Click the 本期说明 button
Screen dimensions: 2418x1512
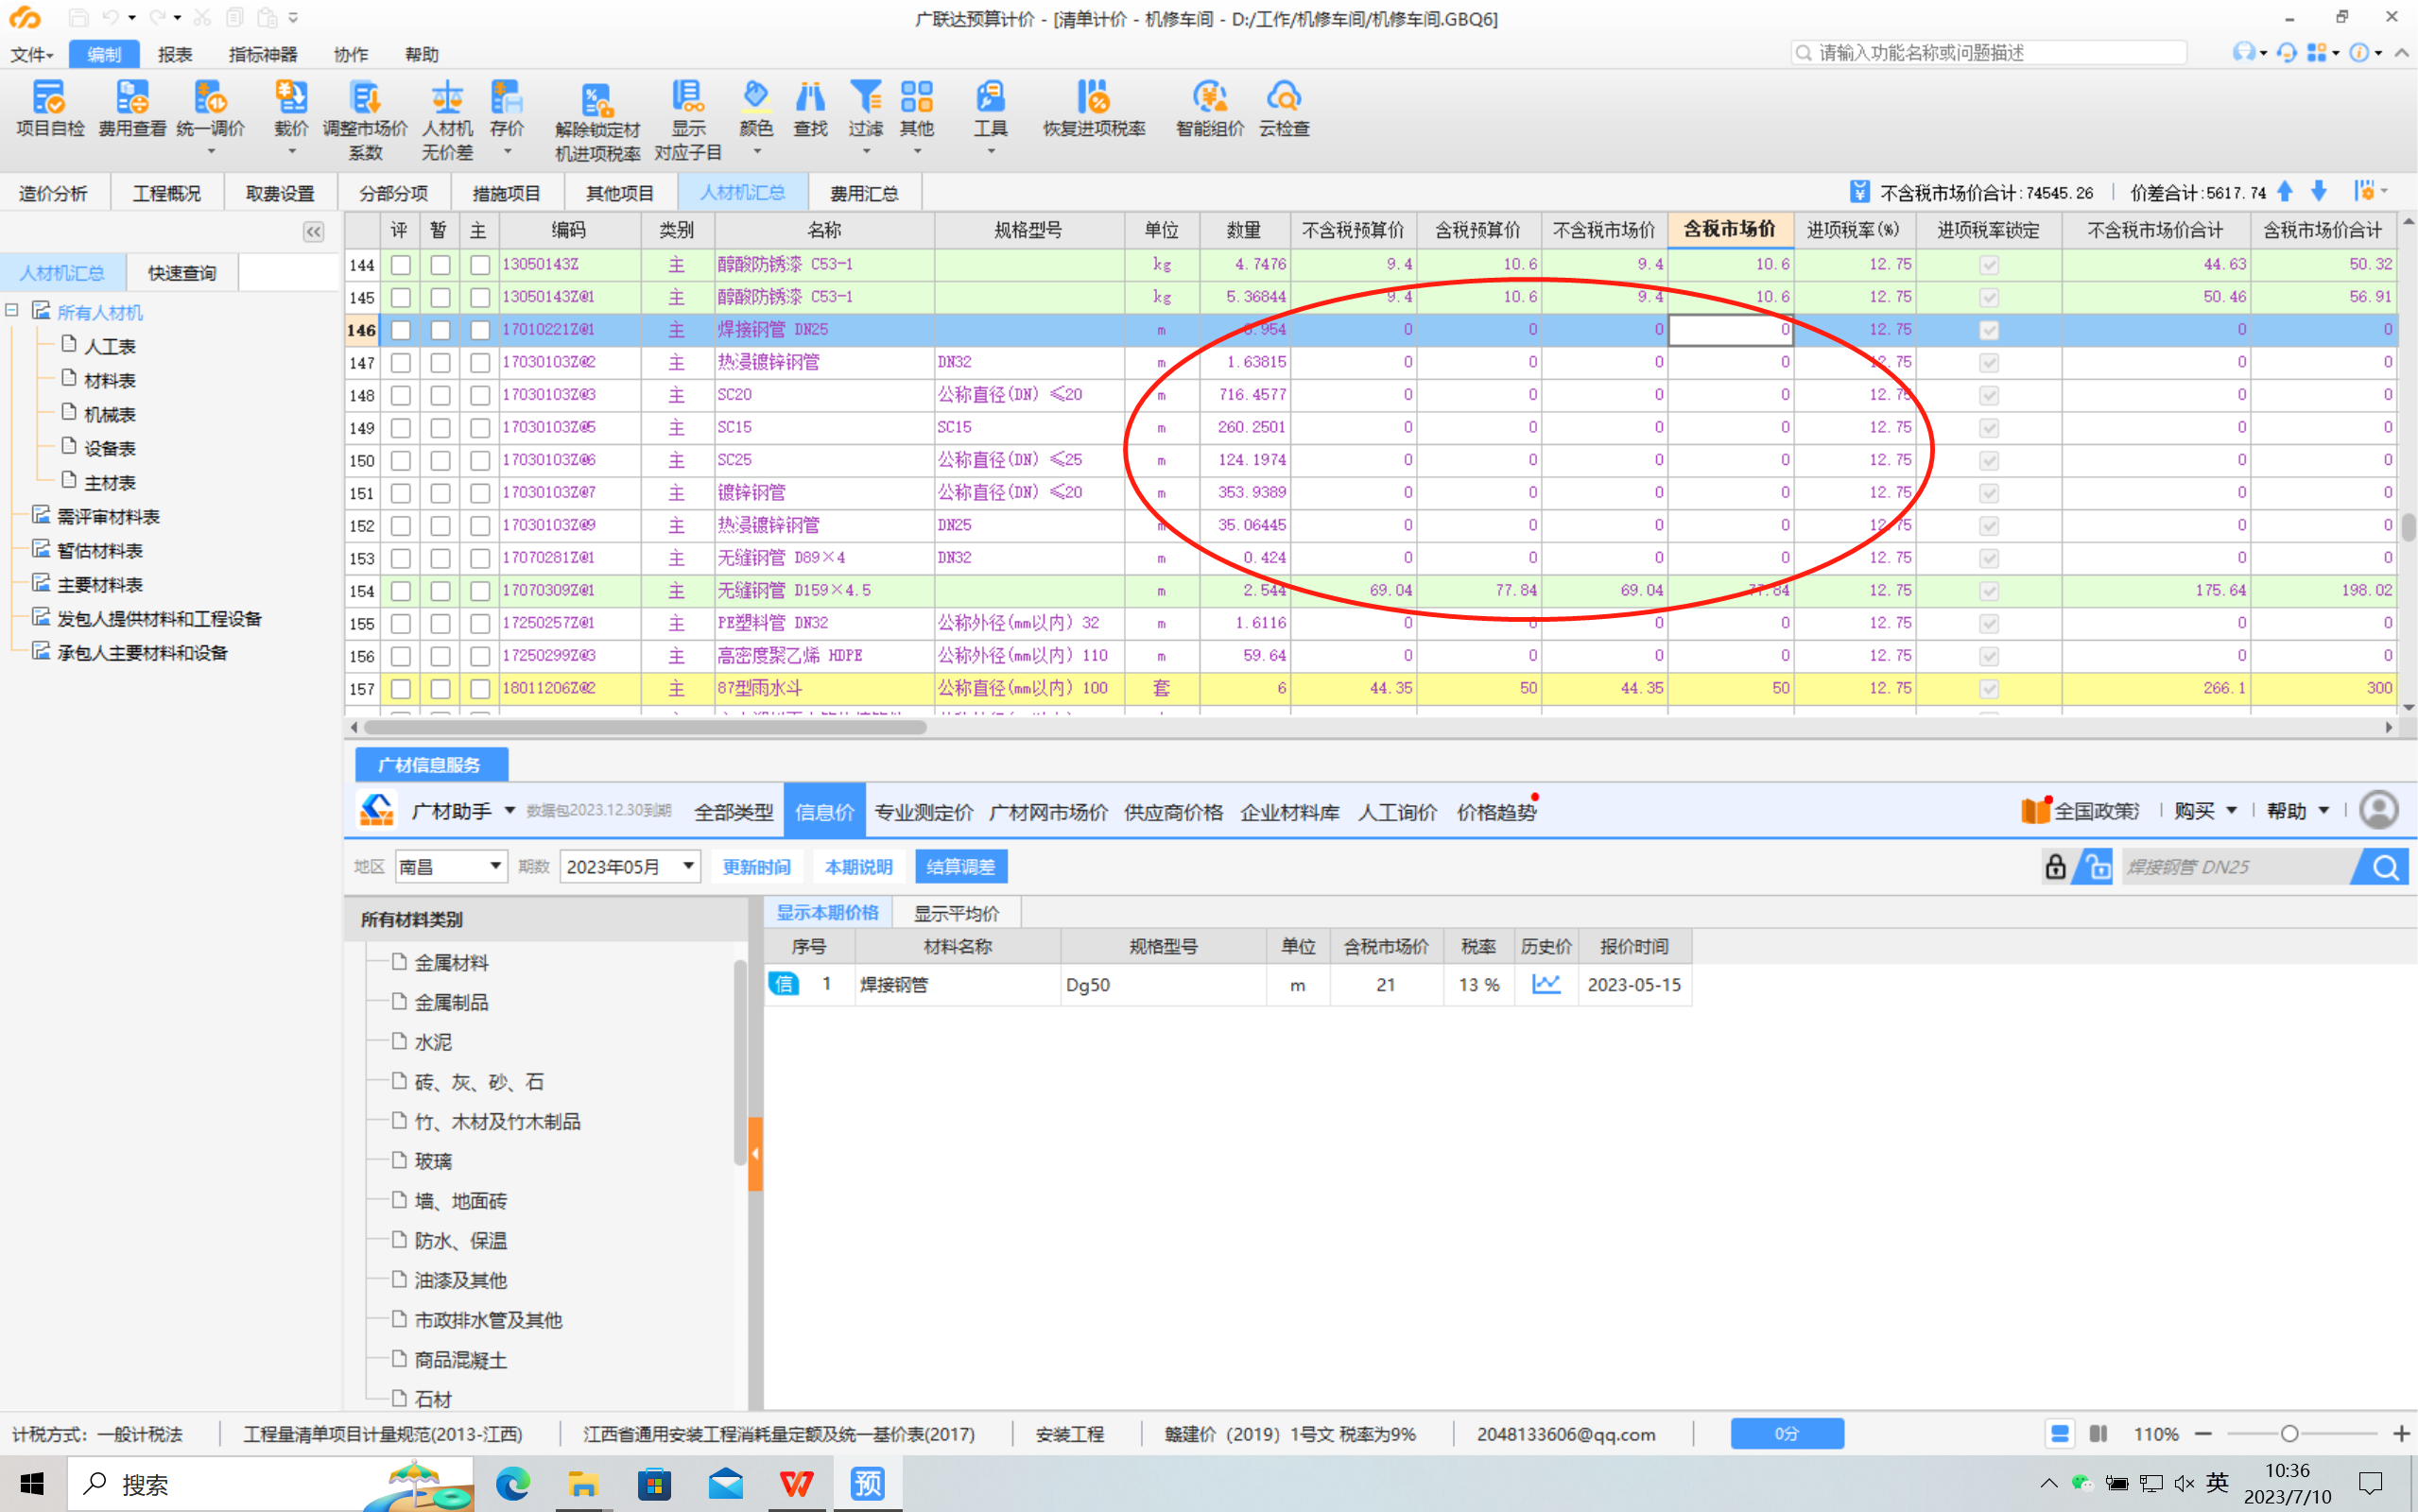tap(858, 867)
